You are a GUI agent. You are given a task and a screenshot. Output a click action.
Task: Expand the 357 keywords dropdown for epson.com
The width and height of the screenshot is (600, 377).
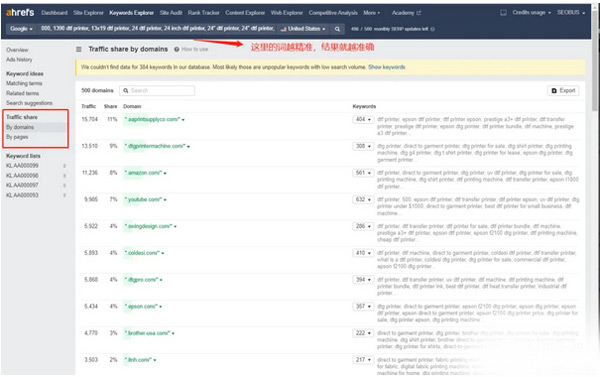pos(363,307)
